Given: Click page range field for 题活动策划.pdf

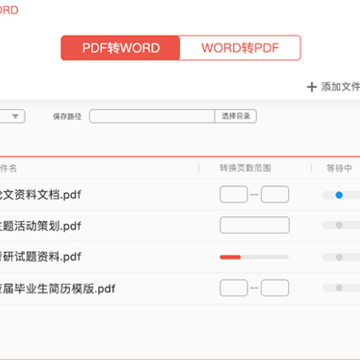Looking at the screenshot, I should [254, 225].
